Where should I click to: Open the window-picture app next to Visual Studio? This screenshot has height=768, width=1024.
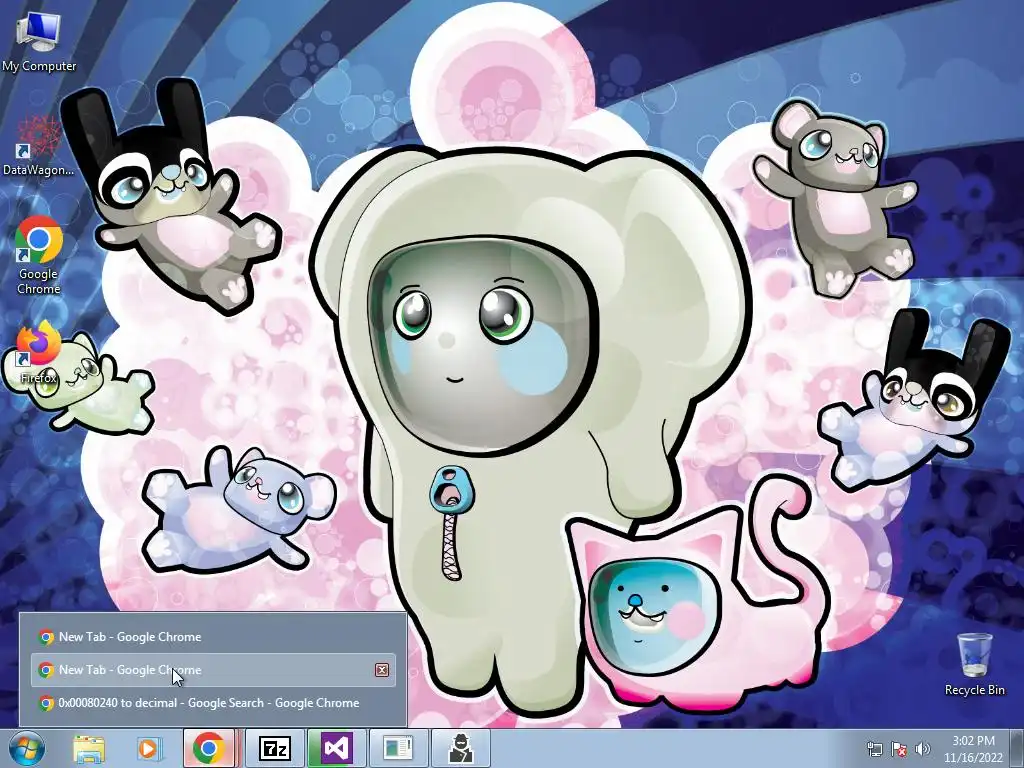398,748
